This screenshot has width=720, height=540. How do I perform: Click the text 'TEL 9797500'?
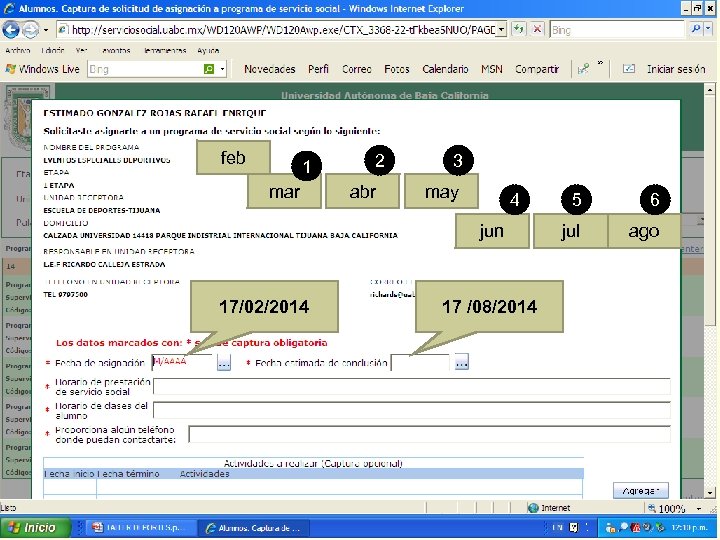[x=65, y=294]
